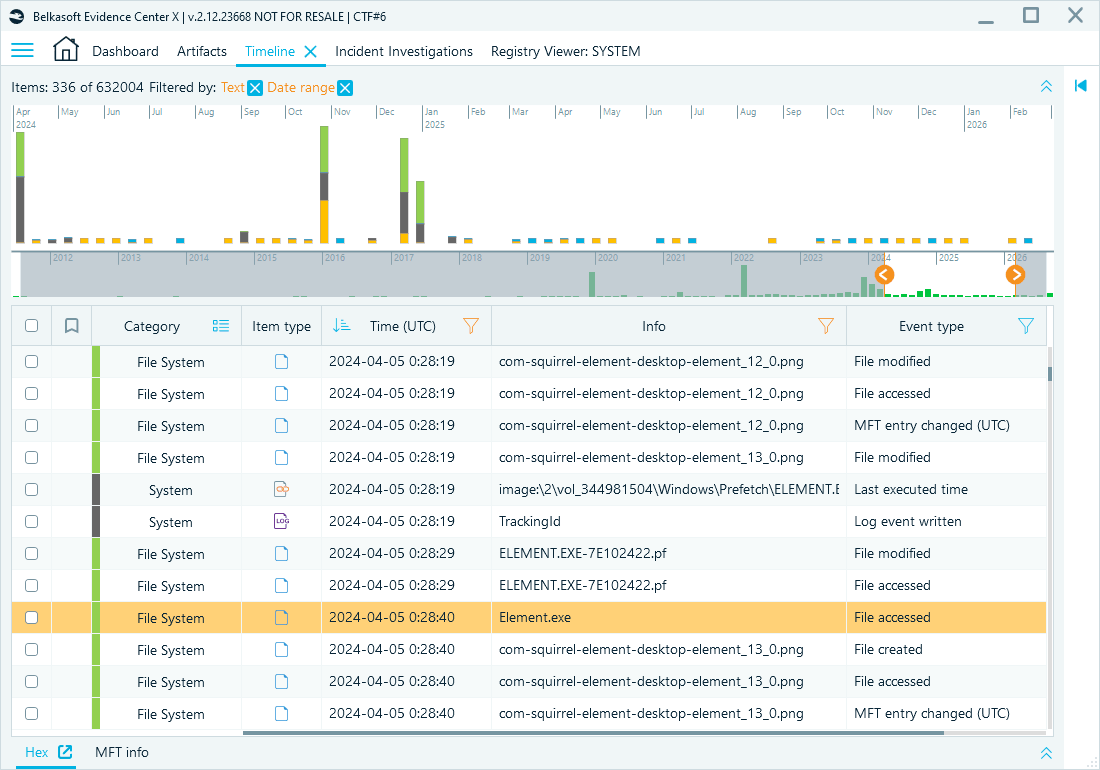This screenshot has height=770, width=1100.
Task: Select the TrackingId info cell
Action: pyautogui.click(x=669, y=521)
